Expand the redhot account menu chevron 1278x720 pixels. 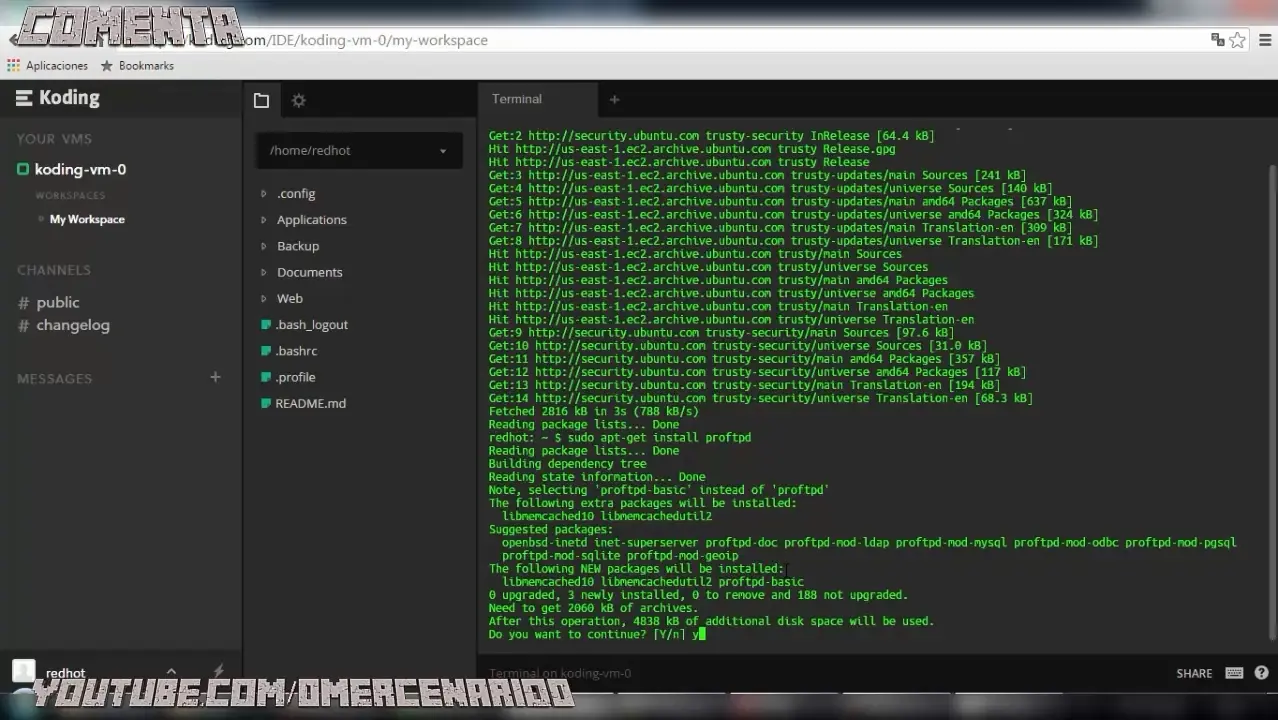[171, 672]
